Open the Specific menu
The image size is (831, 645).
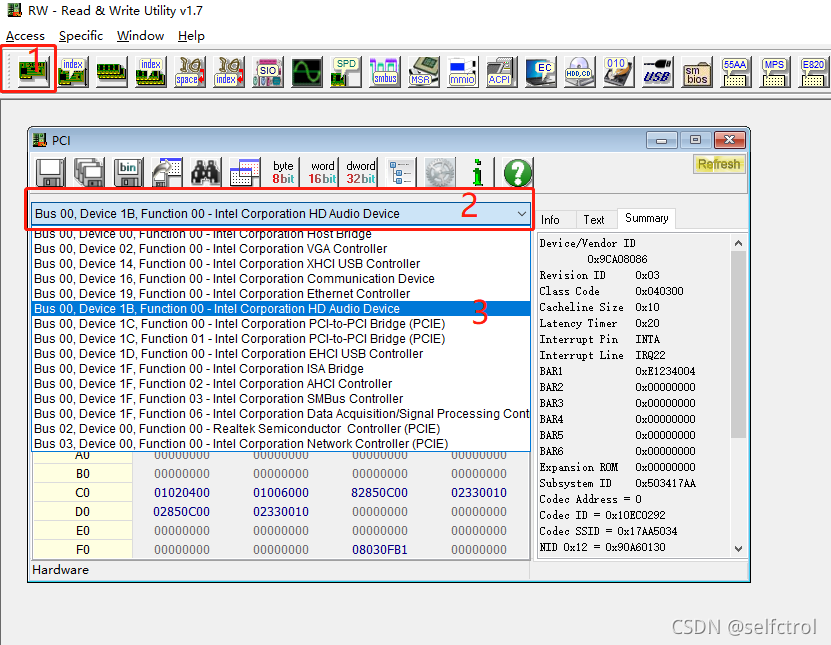(81, 36)
